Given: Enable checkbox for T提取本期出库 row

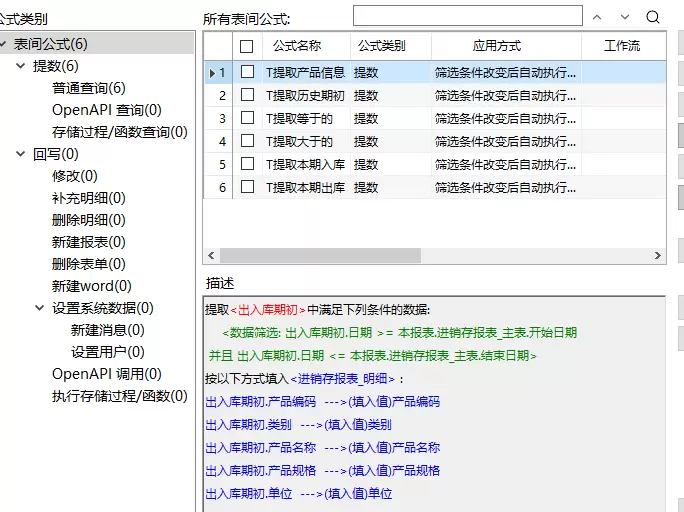Looking at the screenshot, I should pyautogui.click(x=247, y=187).
